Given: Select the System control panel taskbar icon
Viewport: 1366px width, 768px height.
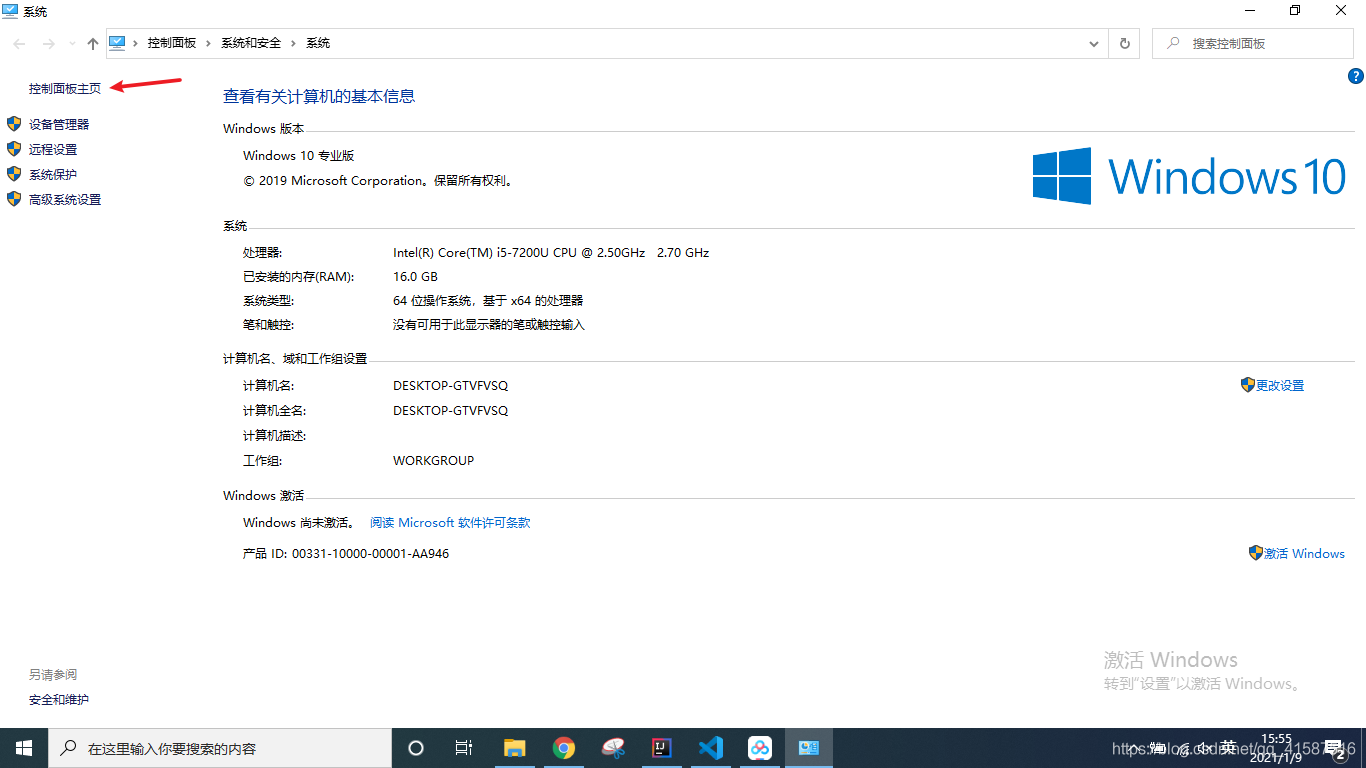Looking at the screenshot, I should (x=809, y=748).
